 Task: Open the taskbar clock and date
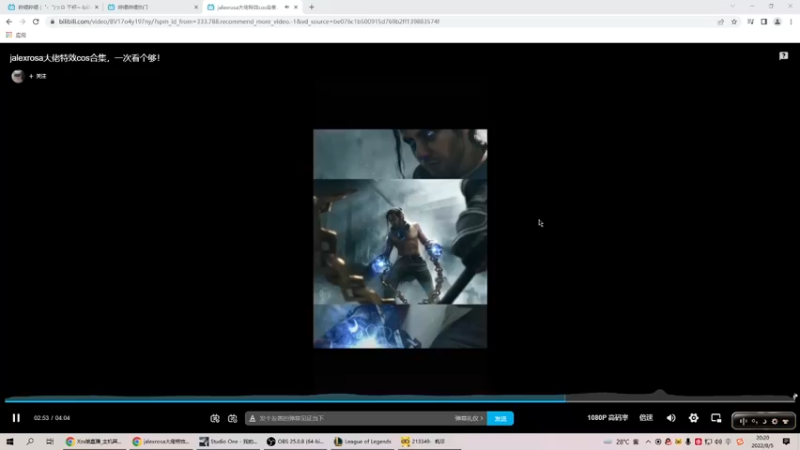point(763,442)
